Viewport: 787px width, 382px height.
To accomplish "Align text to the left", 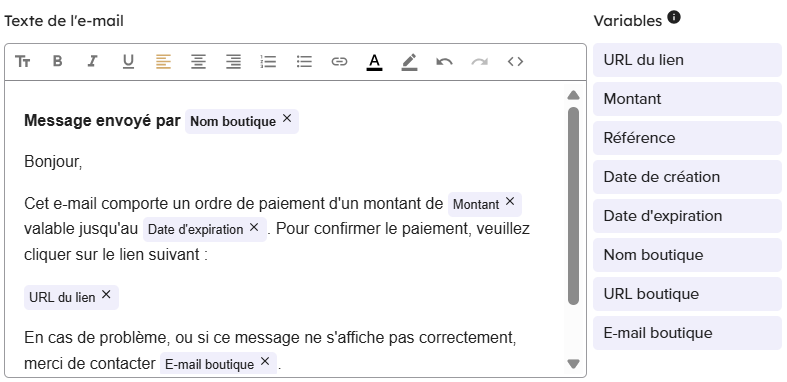I will [163, 62].
